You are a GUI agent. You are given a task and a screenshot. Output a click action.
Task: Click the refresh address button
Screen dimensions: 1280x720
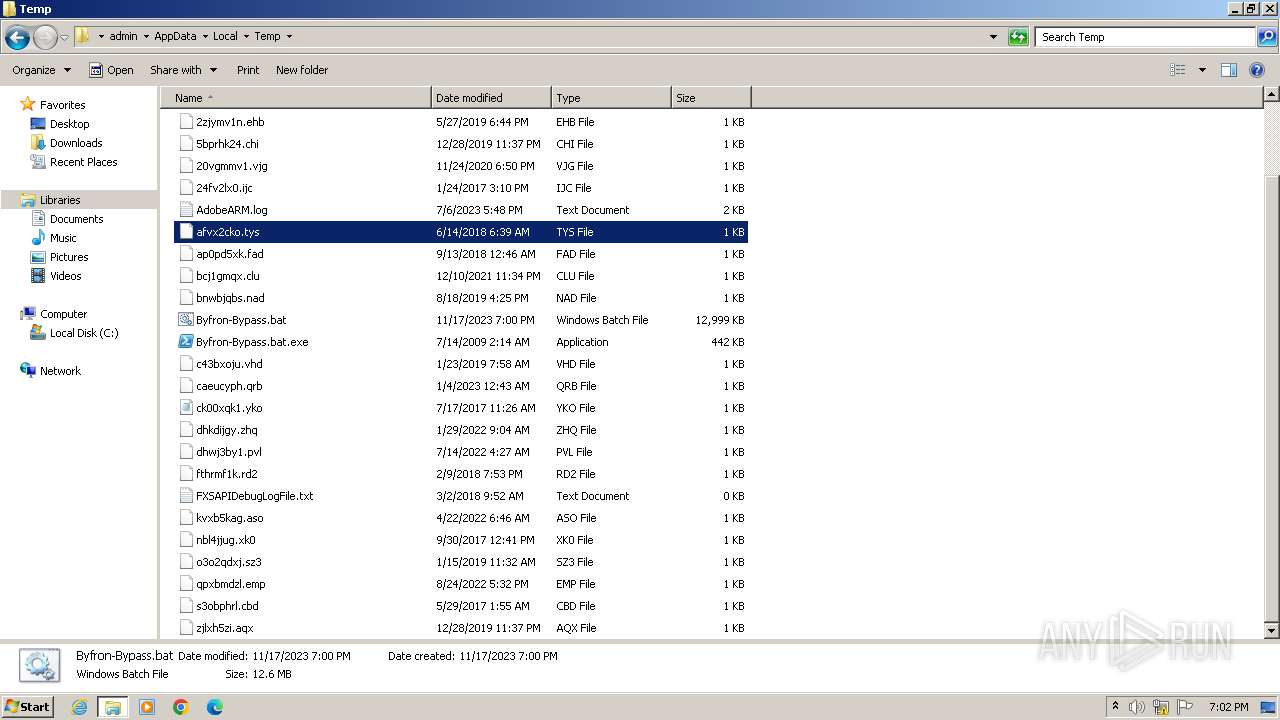click(x=1018, y=37)
